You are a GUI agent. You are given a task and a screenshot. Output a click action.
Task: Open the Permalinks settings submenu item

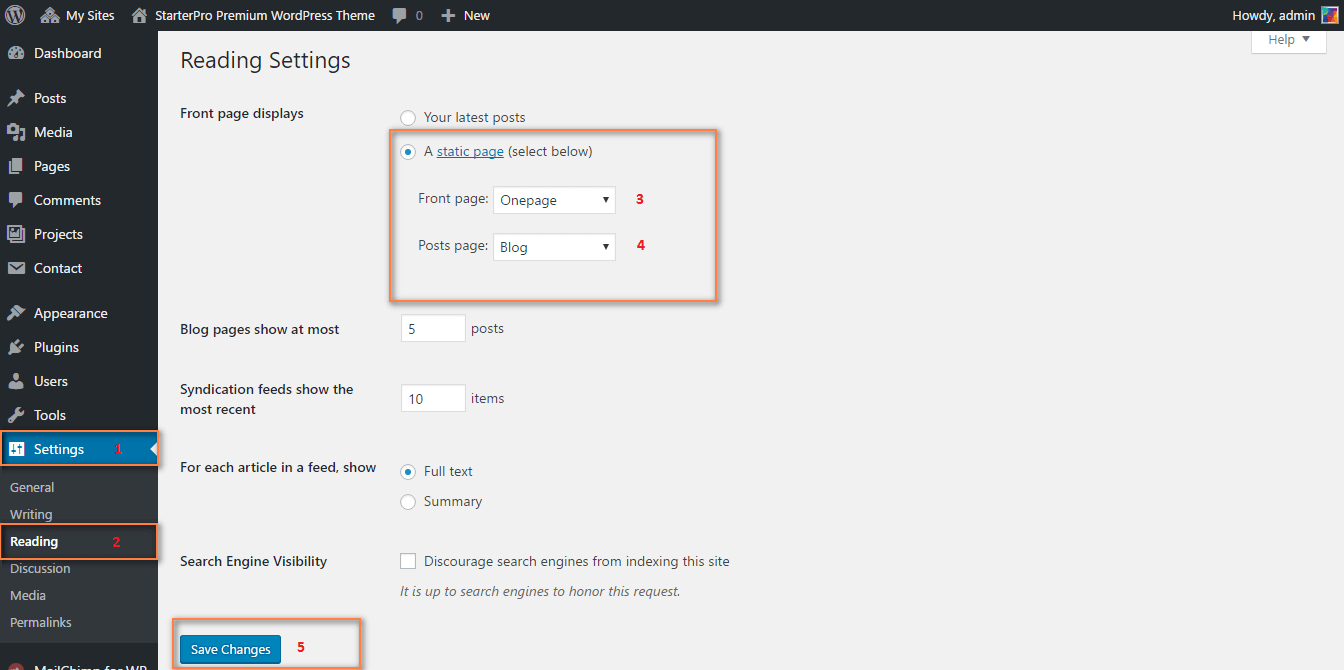[41, 623]
